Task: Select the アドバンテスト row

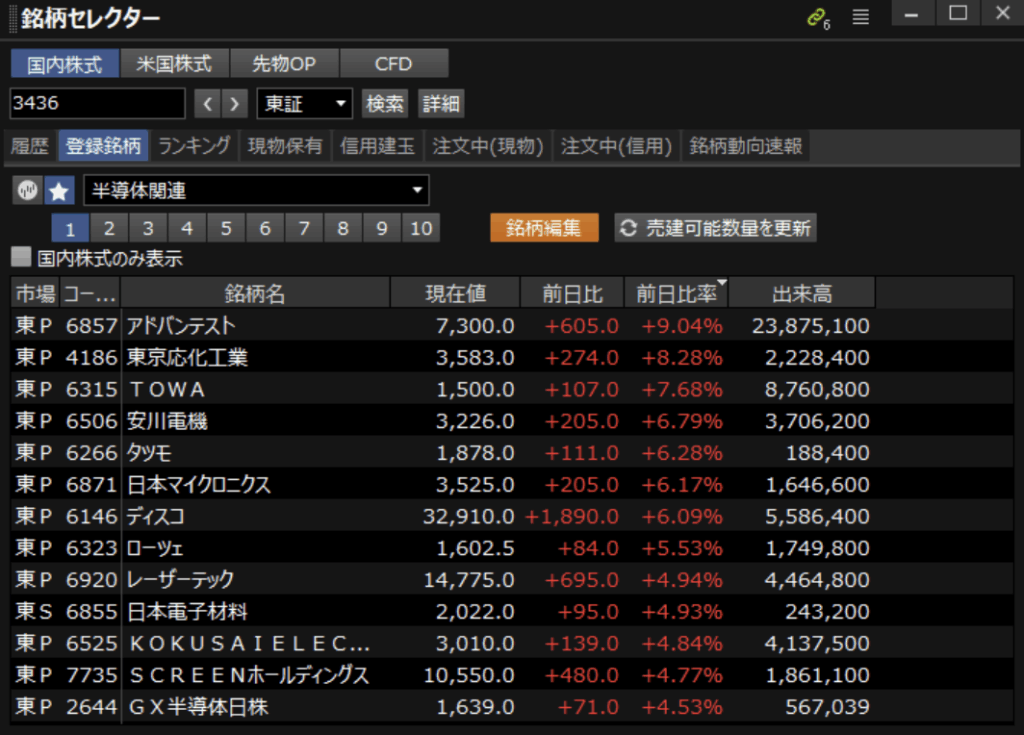Action: click(512, 325)
